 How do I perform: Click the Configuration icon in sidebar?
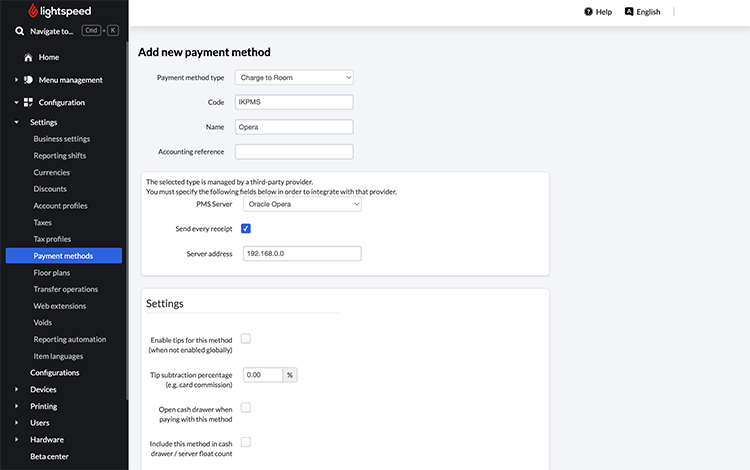[28, 102]
